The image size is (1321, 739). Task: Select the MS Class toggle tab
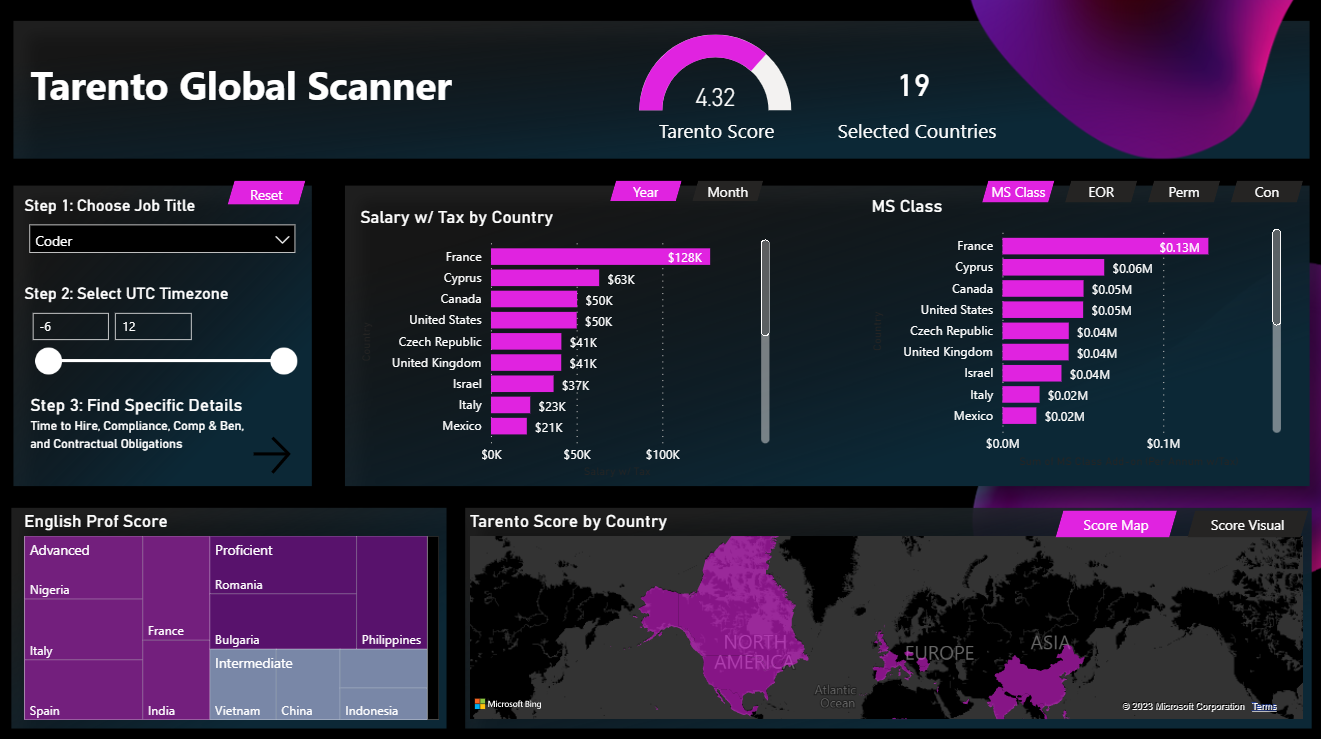(1017, 192)
